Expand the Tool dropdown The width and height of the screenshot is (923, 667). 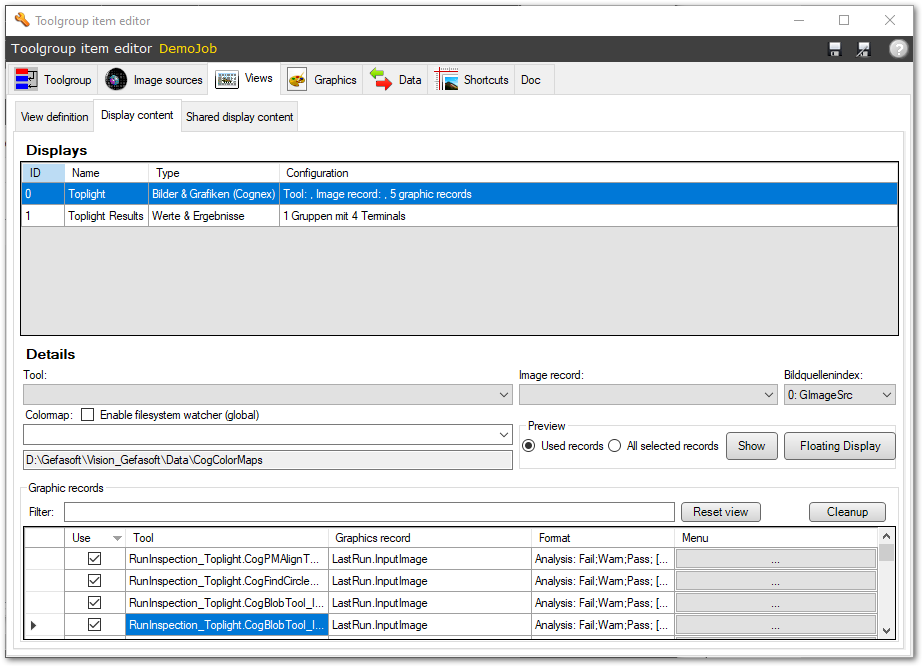click(x=268, y=394)
